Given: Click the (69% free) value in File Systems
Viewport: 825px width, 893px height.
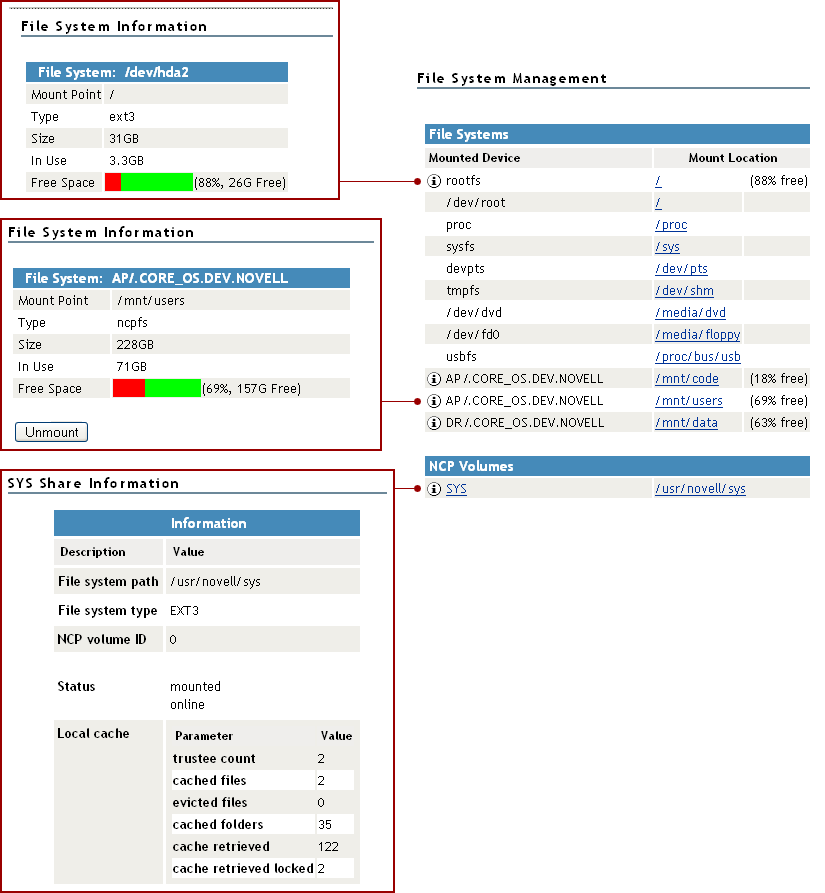Looking at the screenshot, I should pos(778,401).
